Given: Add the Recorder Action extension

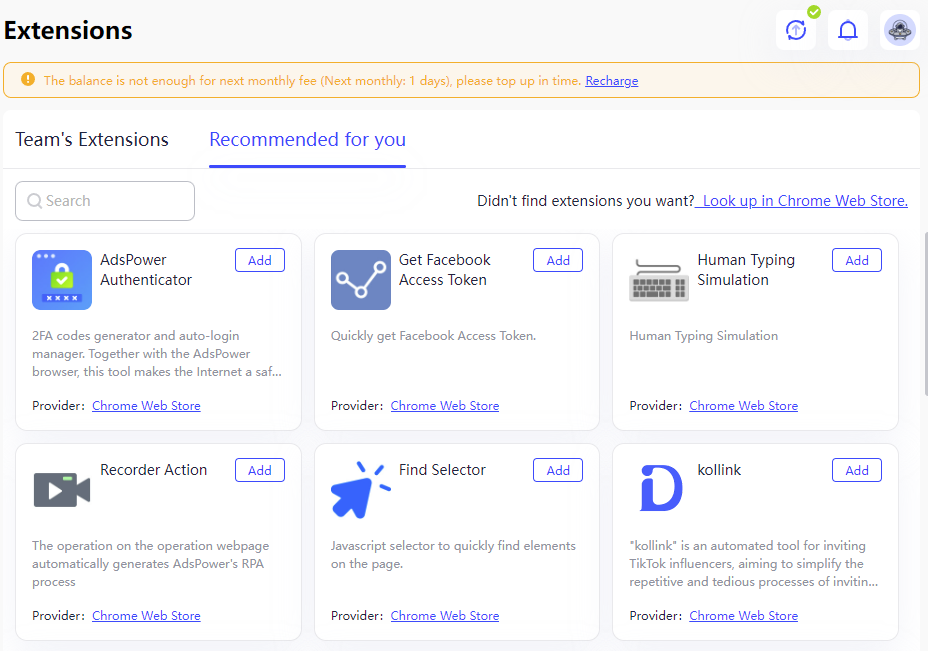Looking at the screenshot, I should pos(260,470).
